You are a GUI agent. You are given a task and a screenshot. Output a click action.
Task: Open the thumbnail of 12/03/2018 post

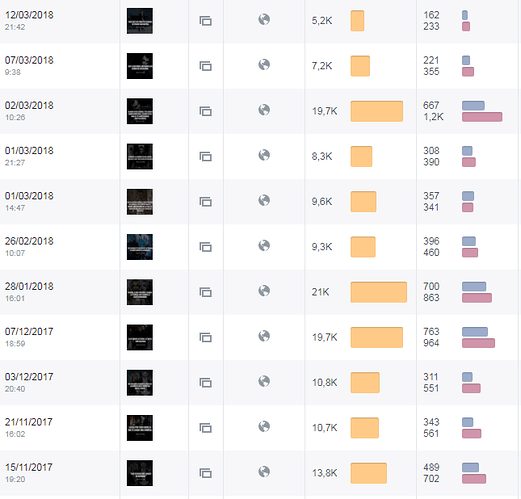[140, 21]
